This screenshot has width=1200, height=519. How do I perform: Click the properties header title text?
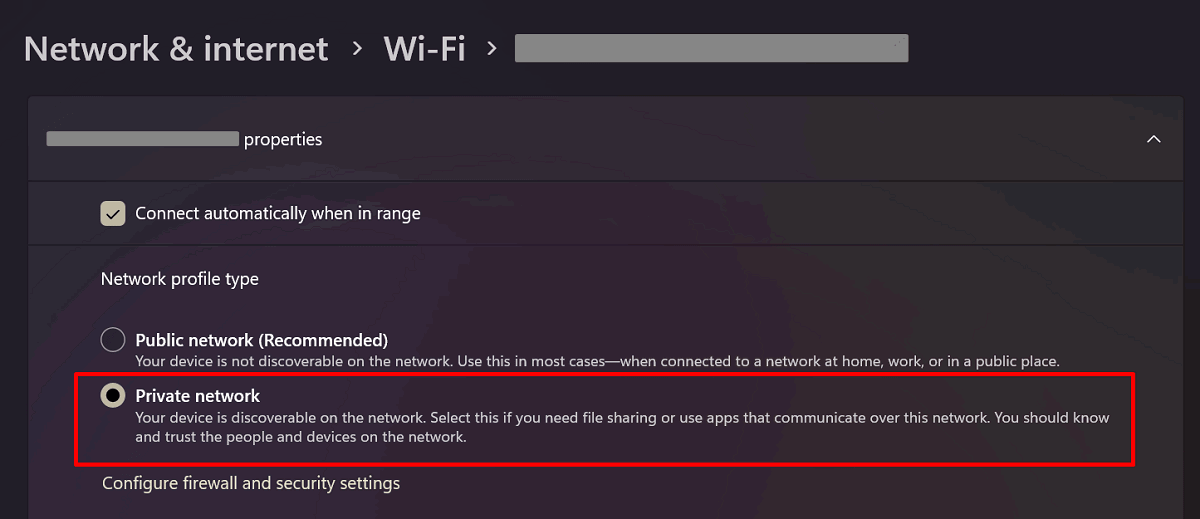283,139
